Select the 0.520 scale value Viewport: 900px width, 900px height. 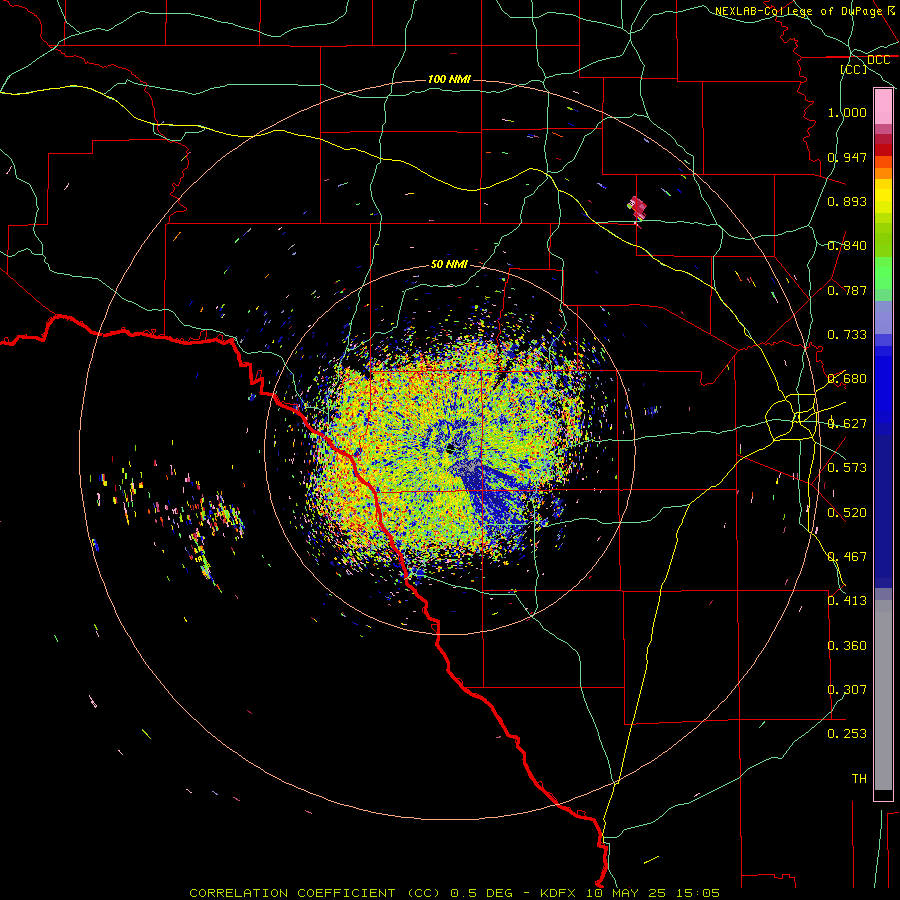click(x=847, y=513)
